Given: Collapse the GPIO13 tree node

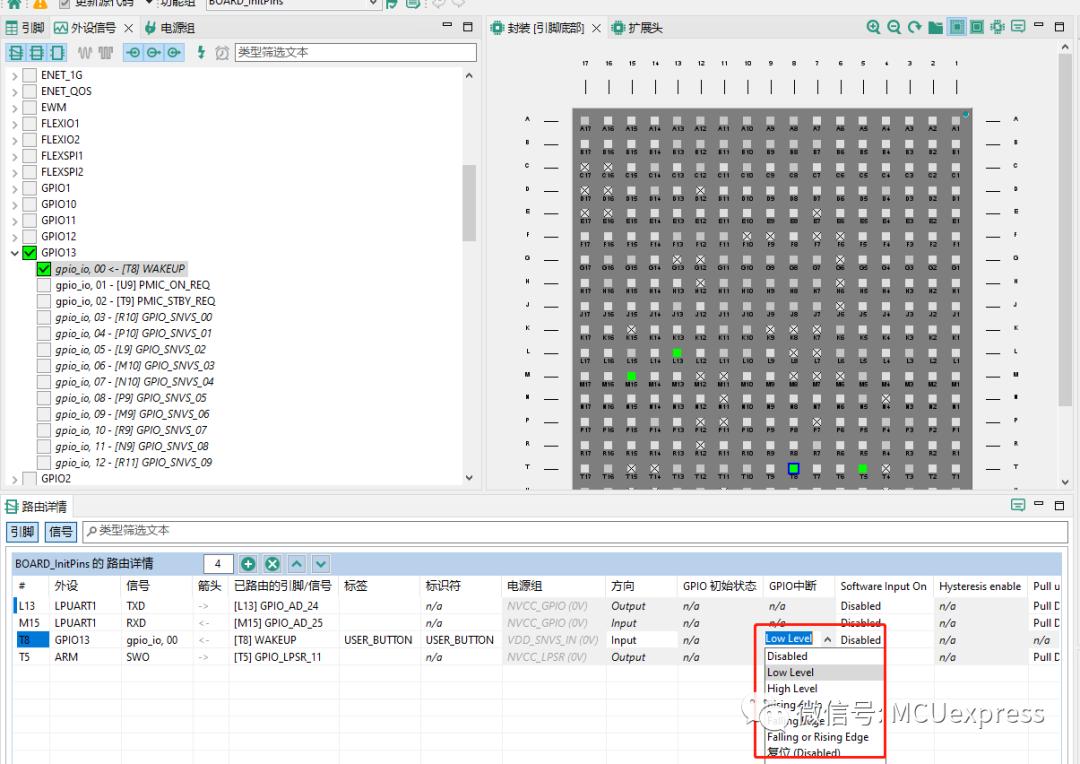Looking at the screenshot, I should (14, 253).
